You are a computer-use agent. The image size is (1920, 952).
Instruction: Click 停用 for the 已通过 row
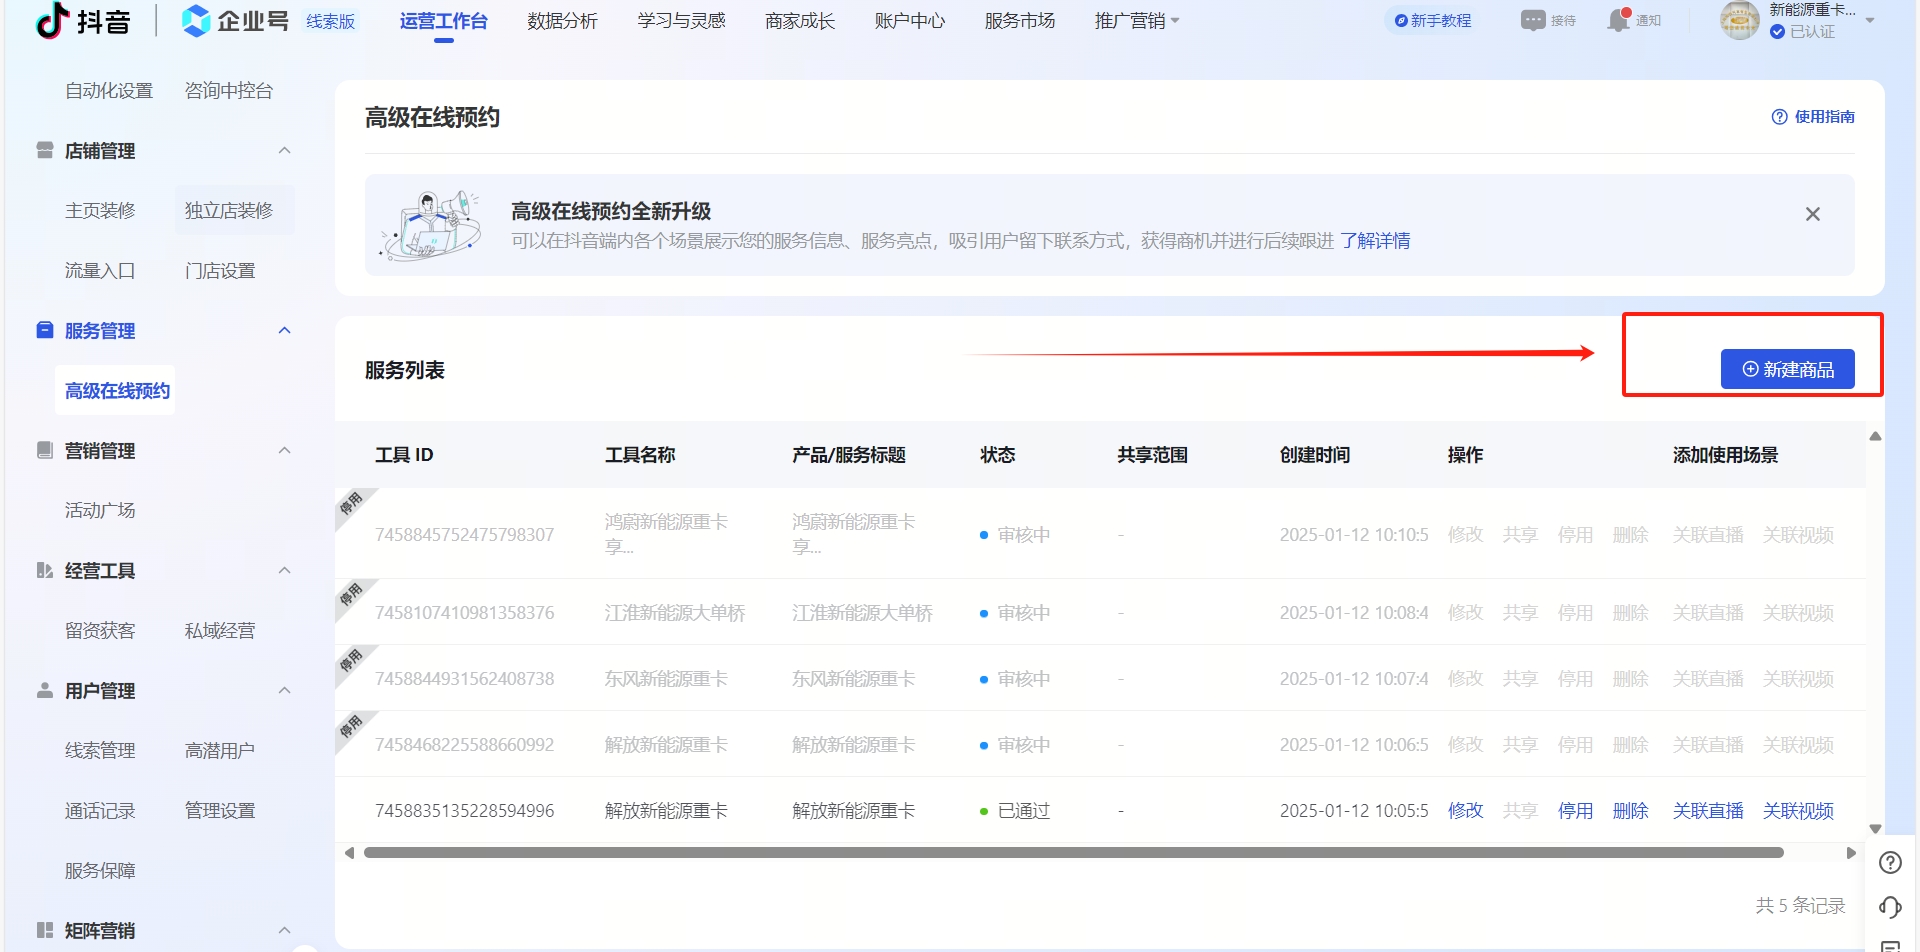1575,811
